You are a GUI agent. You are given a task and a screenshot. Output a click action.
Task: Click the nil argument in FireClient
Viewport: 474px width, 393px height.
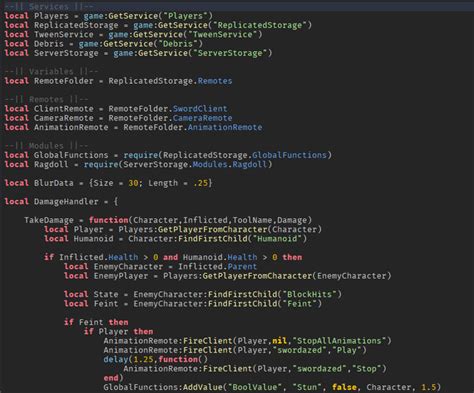(279, 341)
